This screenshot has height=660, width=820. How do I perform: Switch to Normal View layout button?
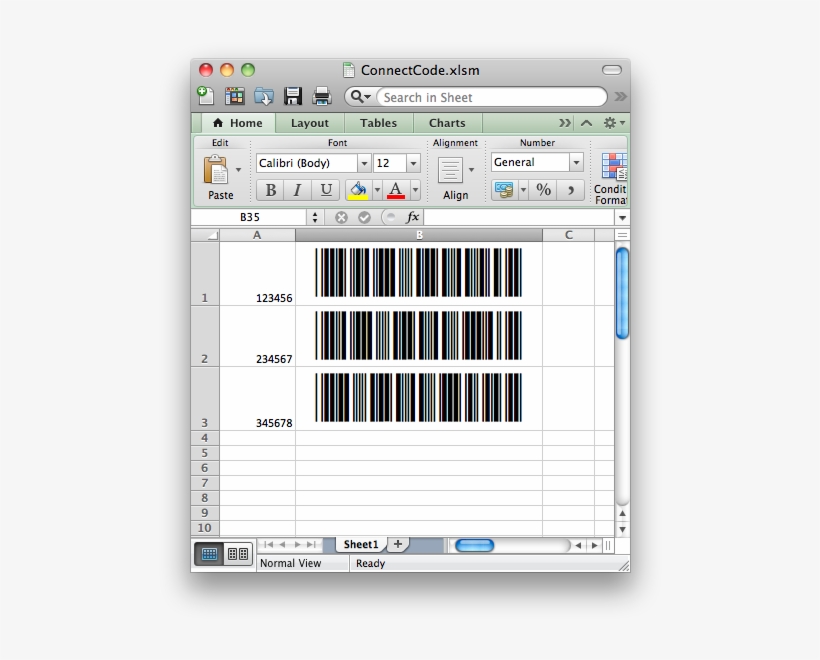point(209,554)
